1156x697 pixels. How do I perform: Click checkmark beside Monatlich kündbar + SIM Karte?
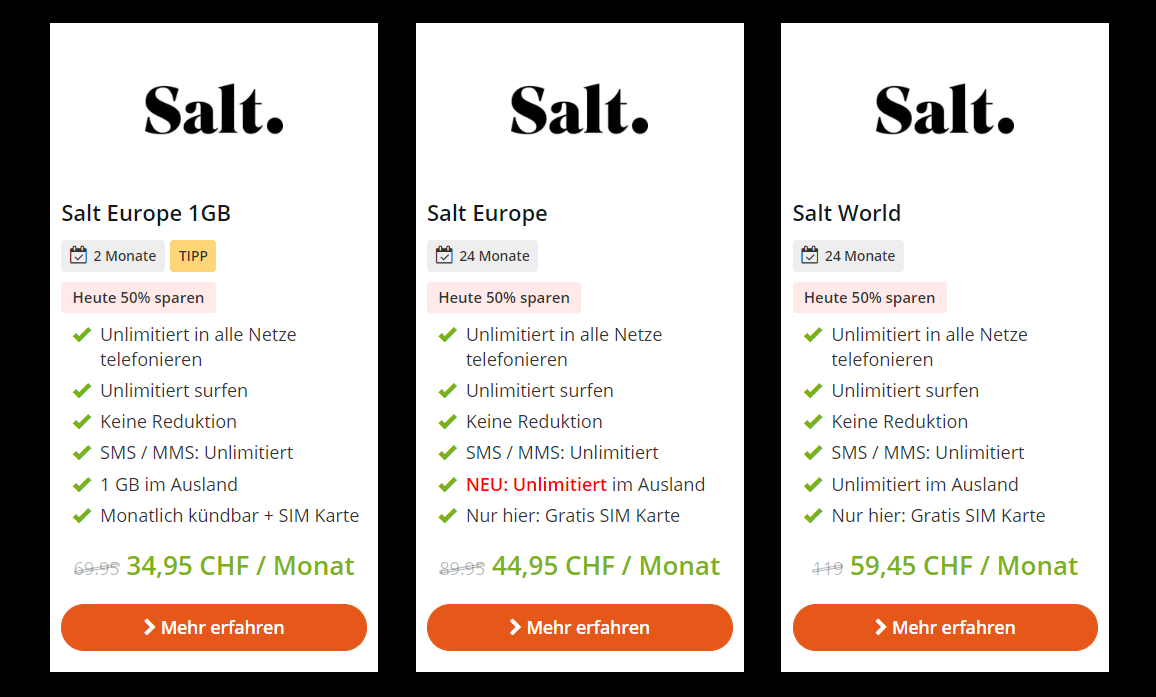82,516
